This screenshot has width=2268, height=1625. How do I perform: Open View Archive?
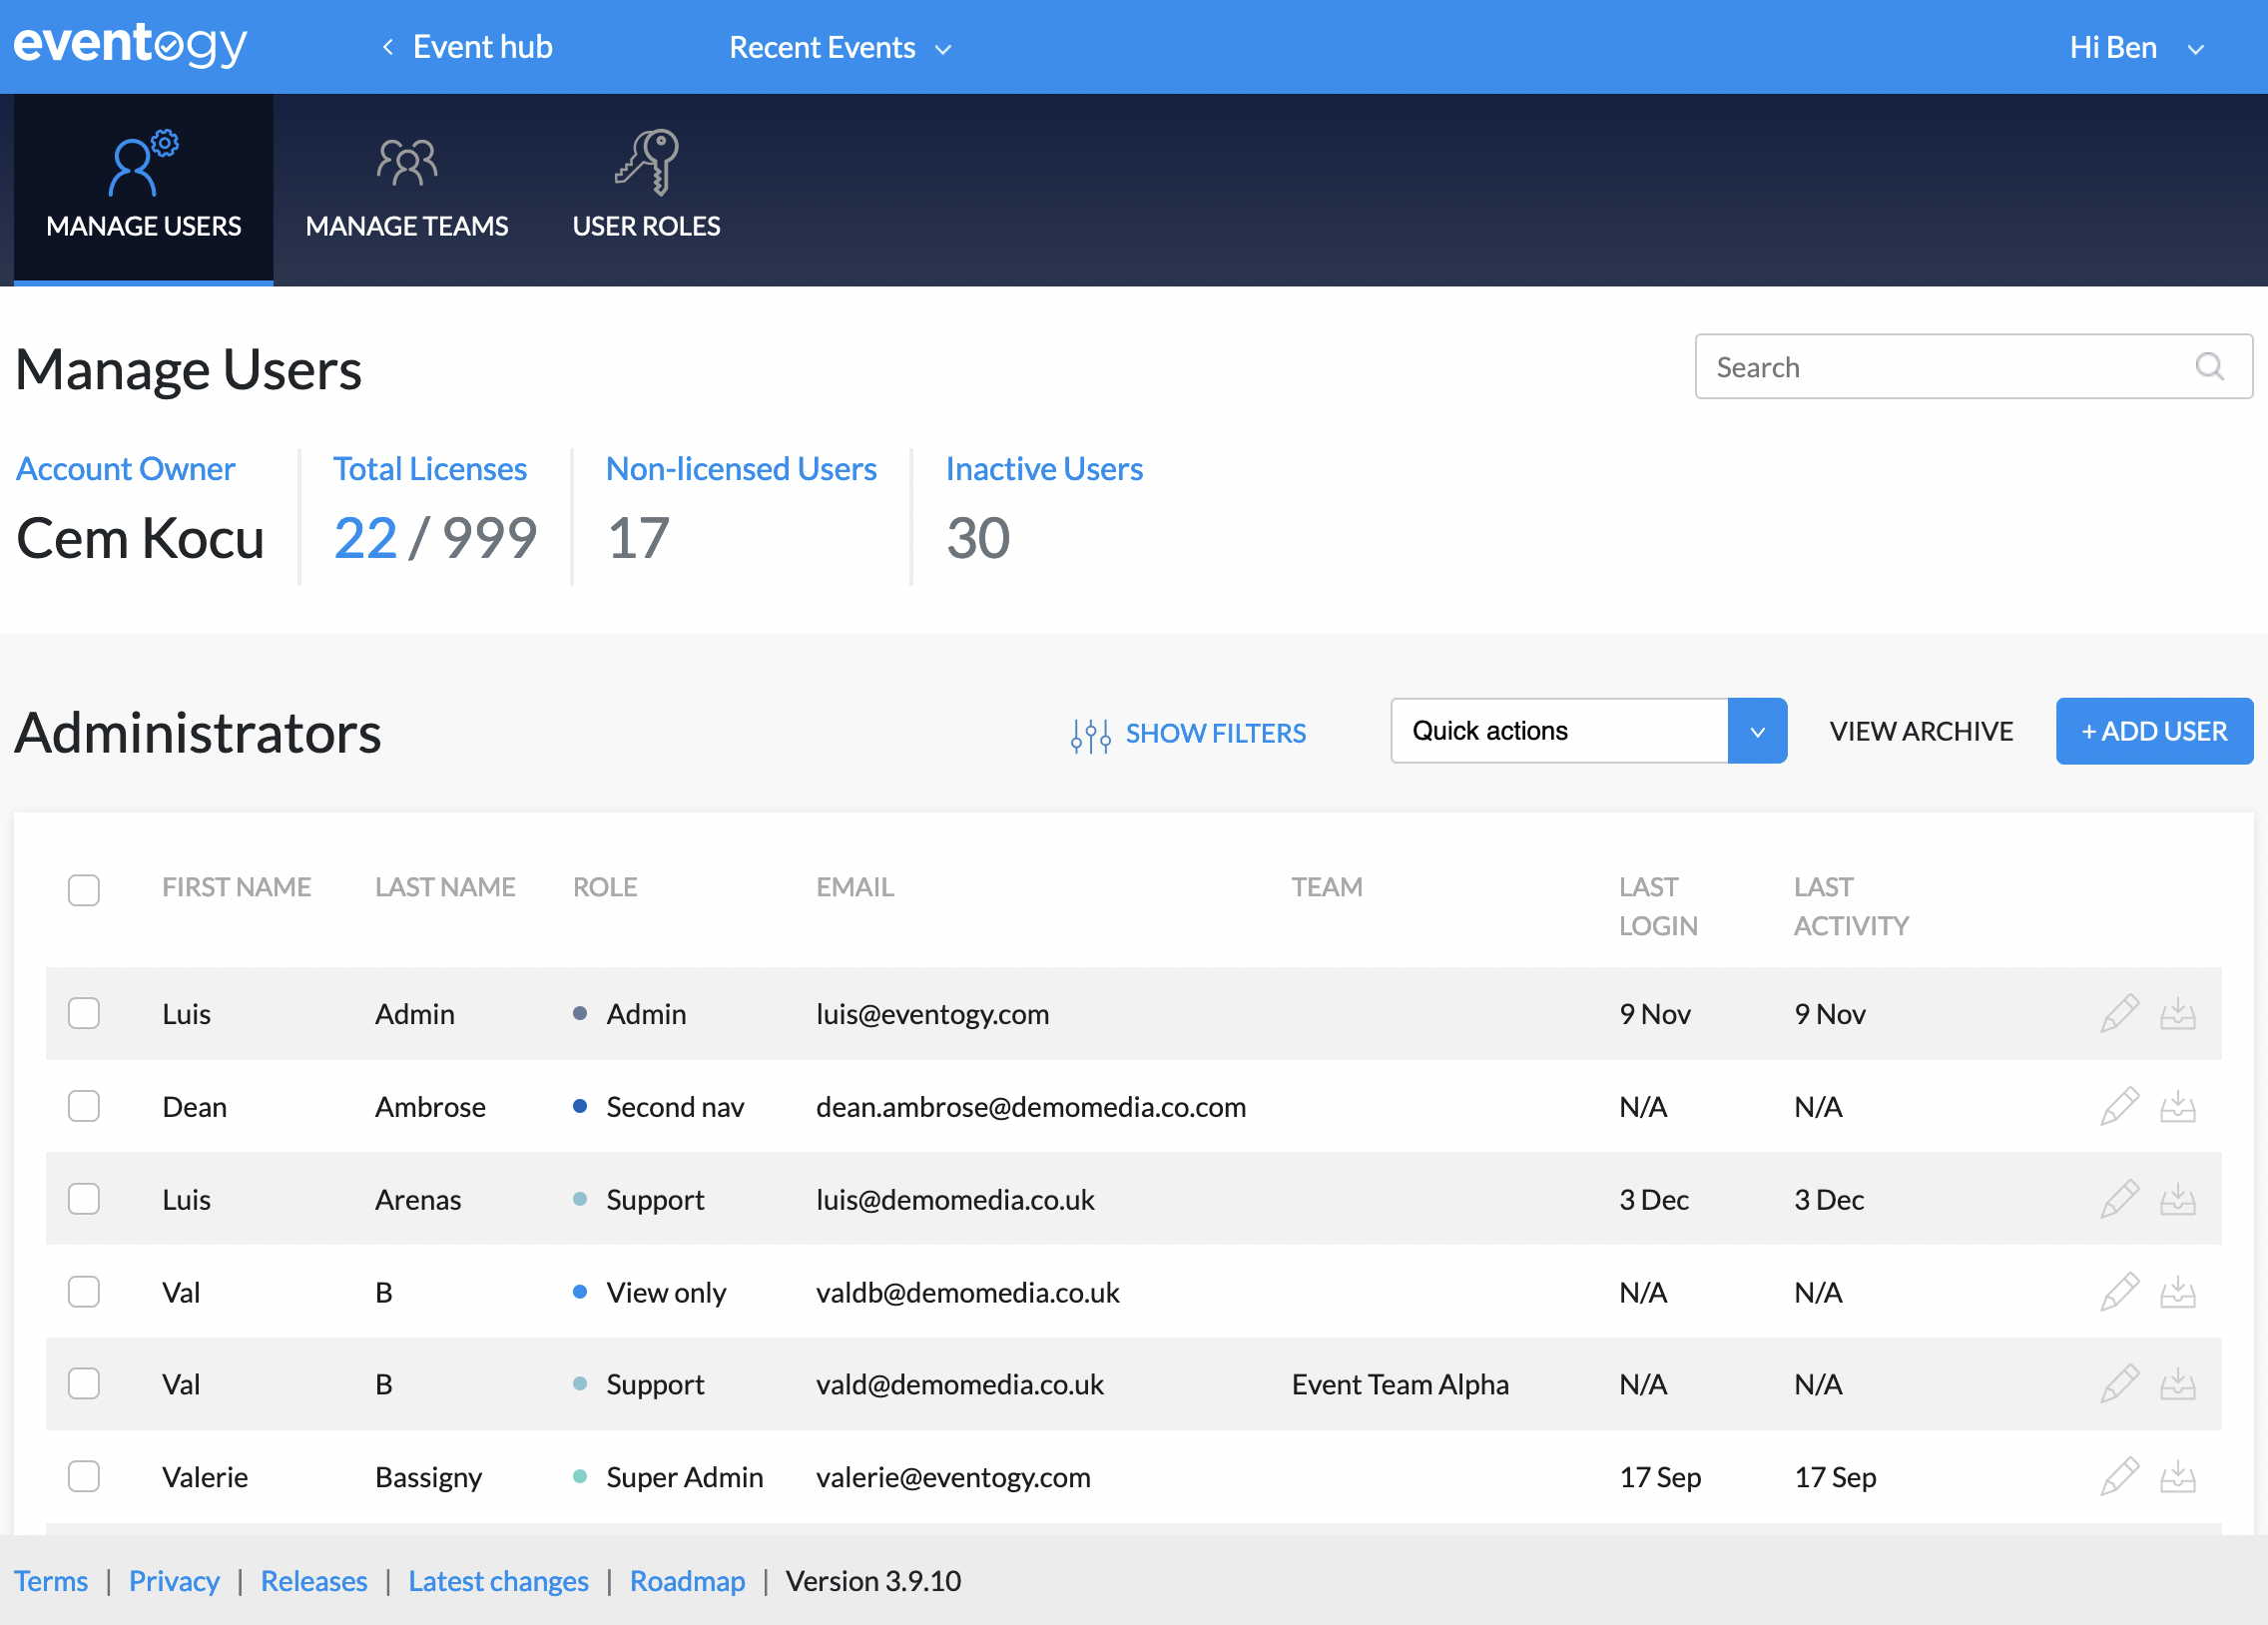coord(1921,731)
